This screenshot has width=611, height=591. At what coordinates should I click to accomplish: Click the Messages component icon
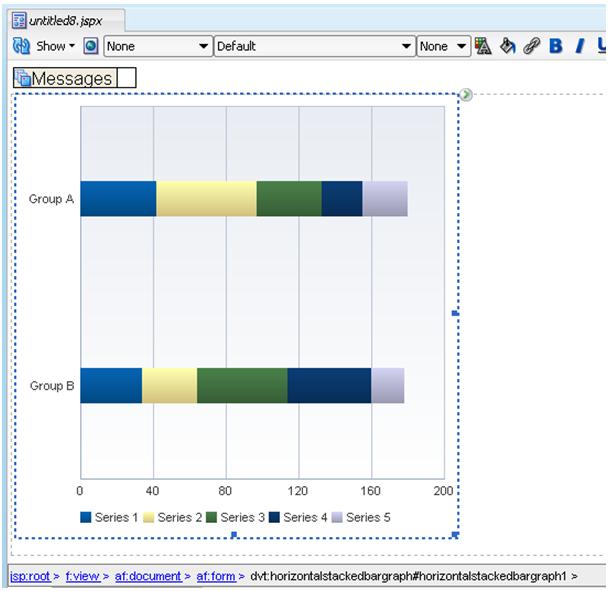(23, 78)
